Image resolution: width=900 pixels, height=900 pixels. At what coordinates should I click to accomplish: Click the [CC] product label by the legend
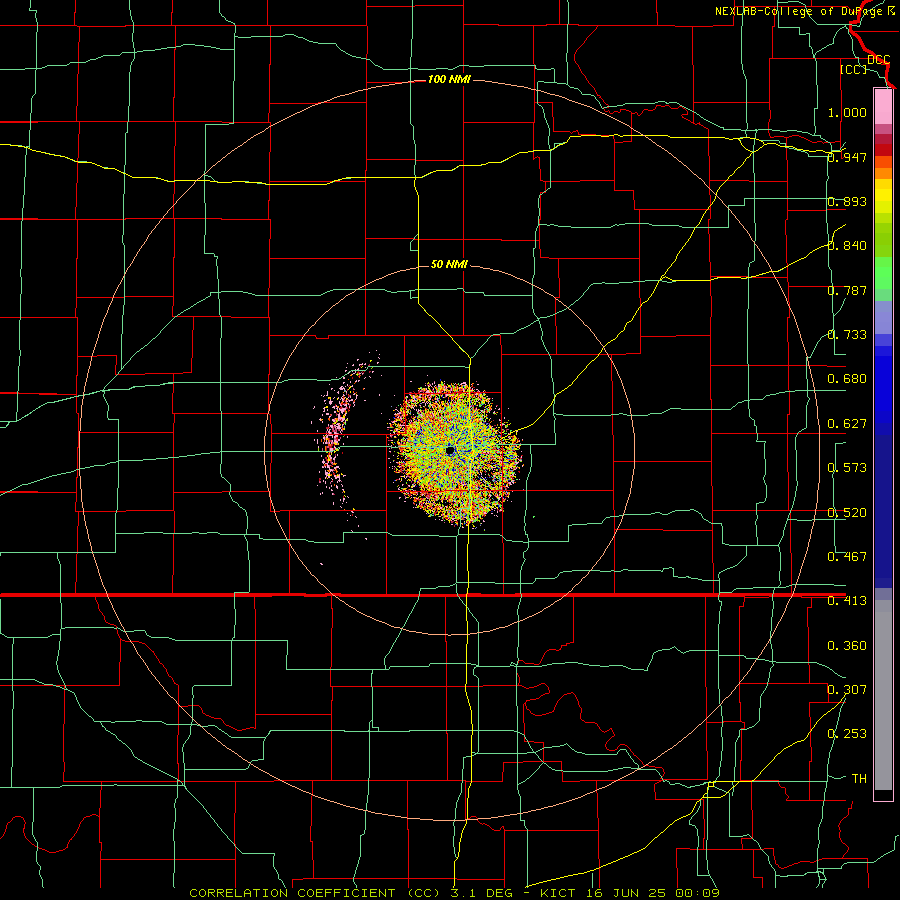(853, 69)
